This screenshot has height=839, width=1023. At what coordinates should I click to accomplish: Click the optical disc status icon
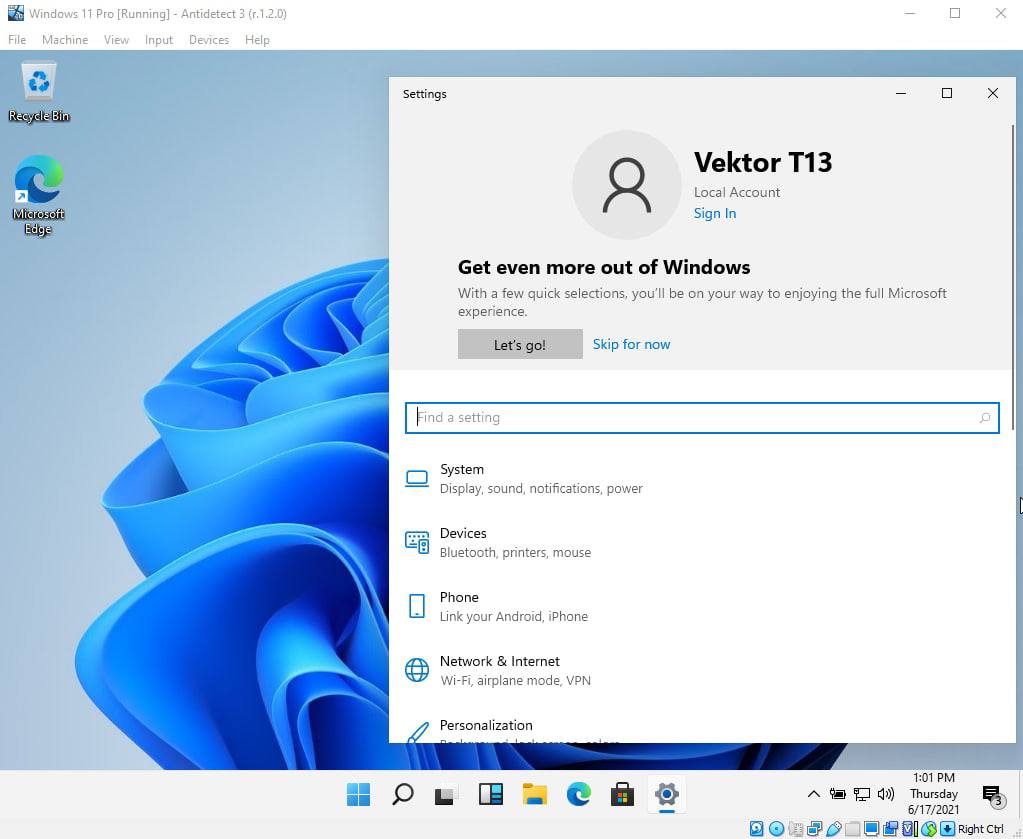pyautogui.click(x=776, y=829)
